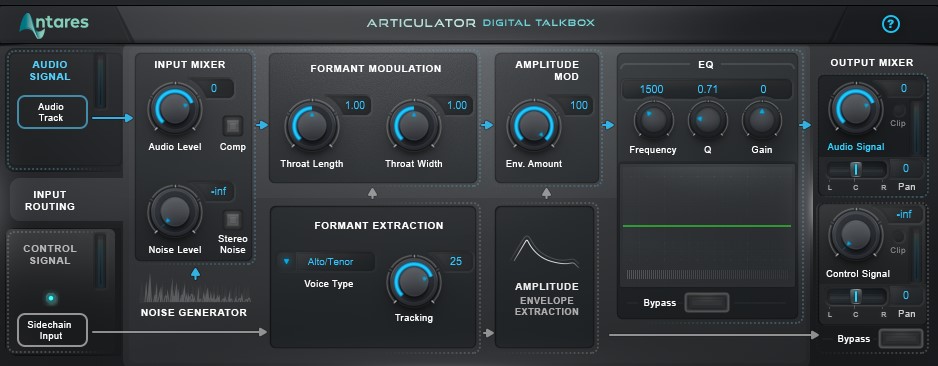Click the Audio Signal pan slider
Image resolution: width=938 pixels, height=366 pixels.
[856, 169]
